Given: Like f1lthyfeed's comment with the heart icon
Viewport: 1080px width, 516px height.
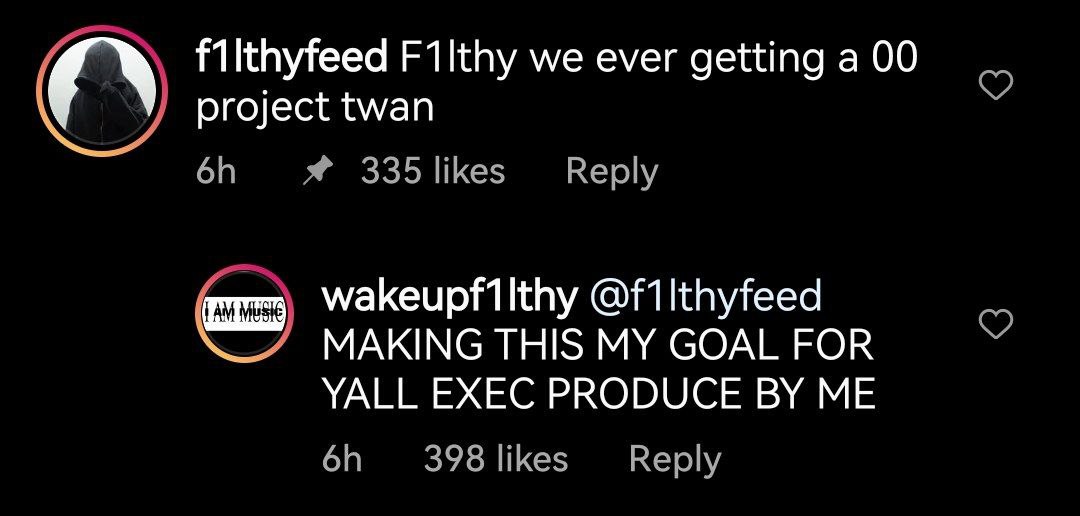Looking at the screenshot, I should click(996, 86).
